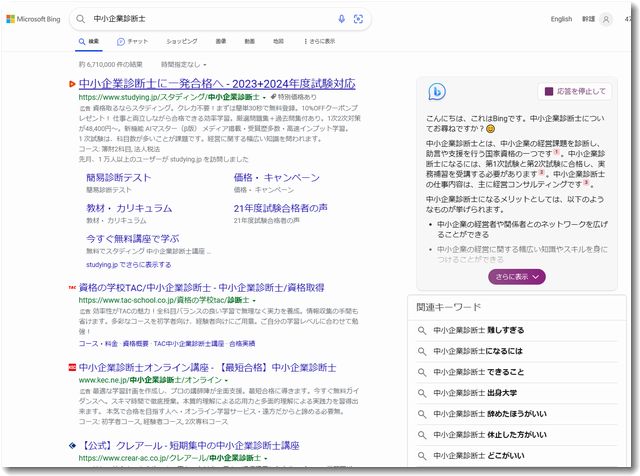Switch to the チャット tab
Image resolution: width=640 pixels, height=476 pixels.
132,41
